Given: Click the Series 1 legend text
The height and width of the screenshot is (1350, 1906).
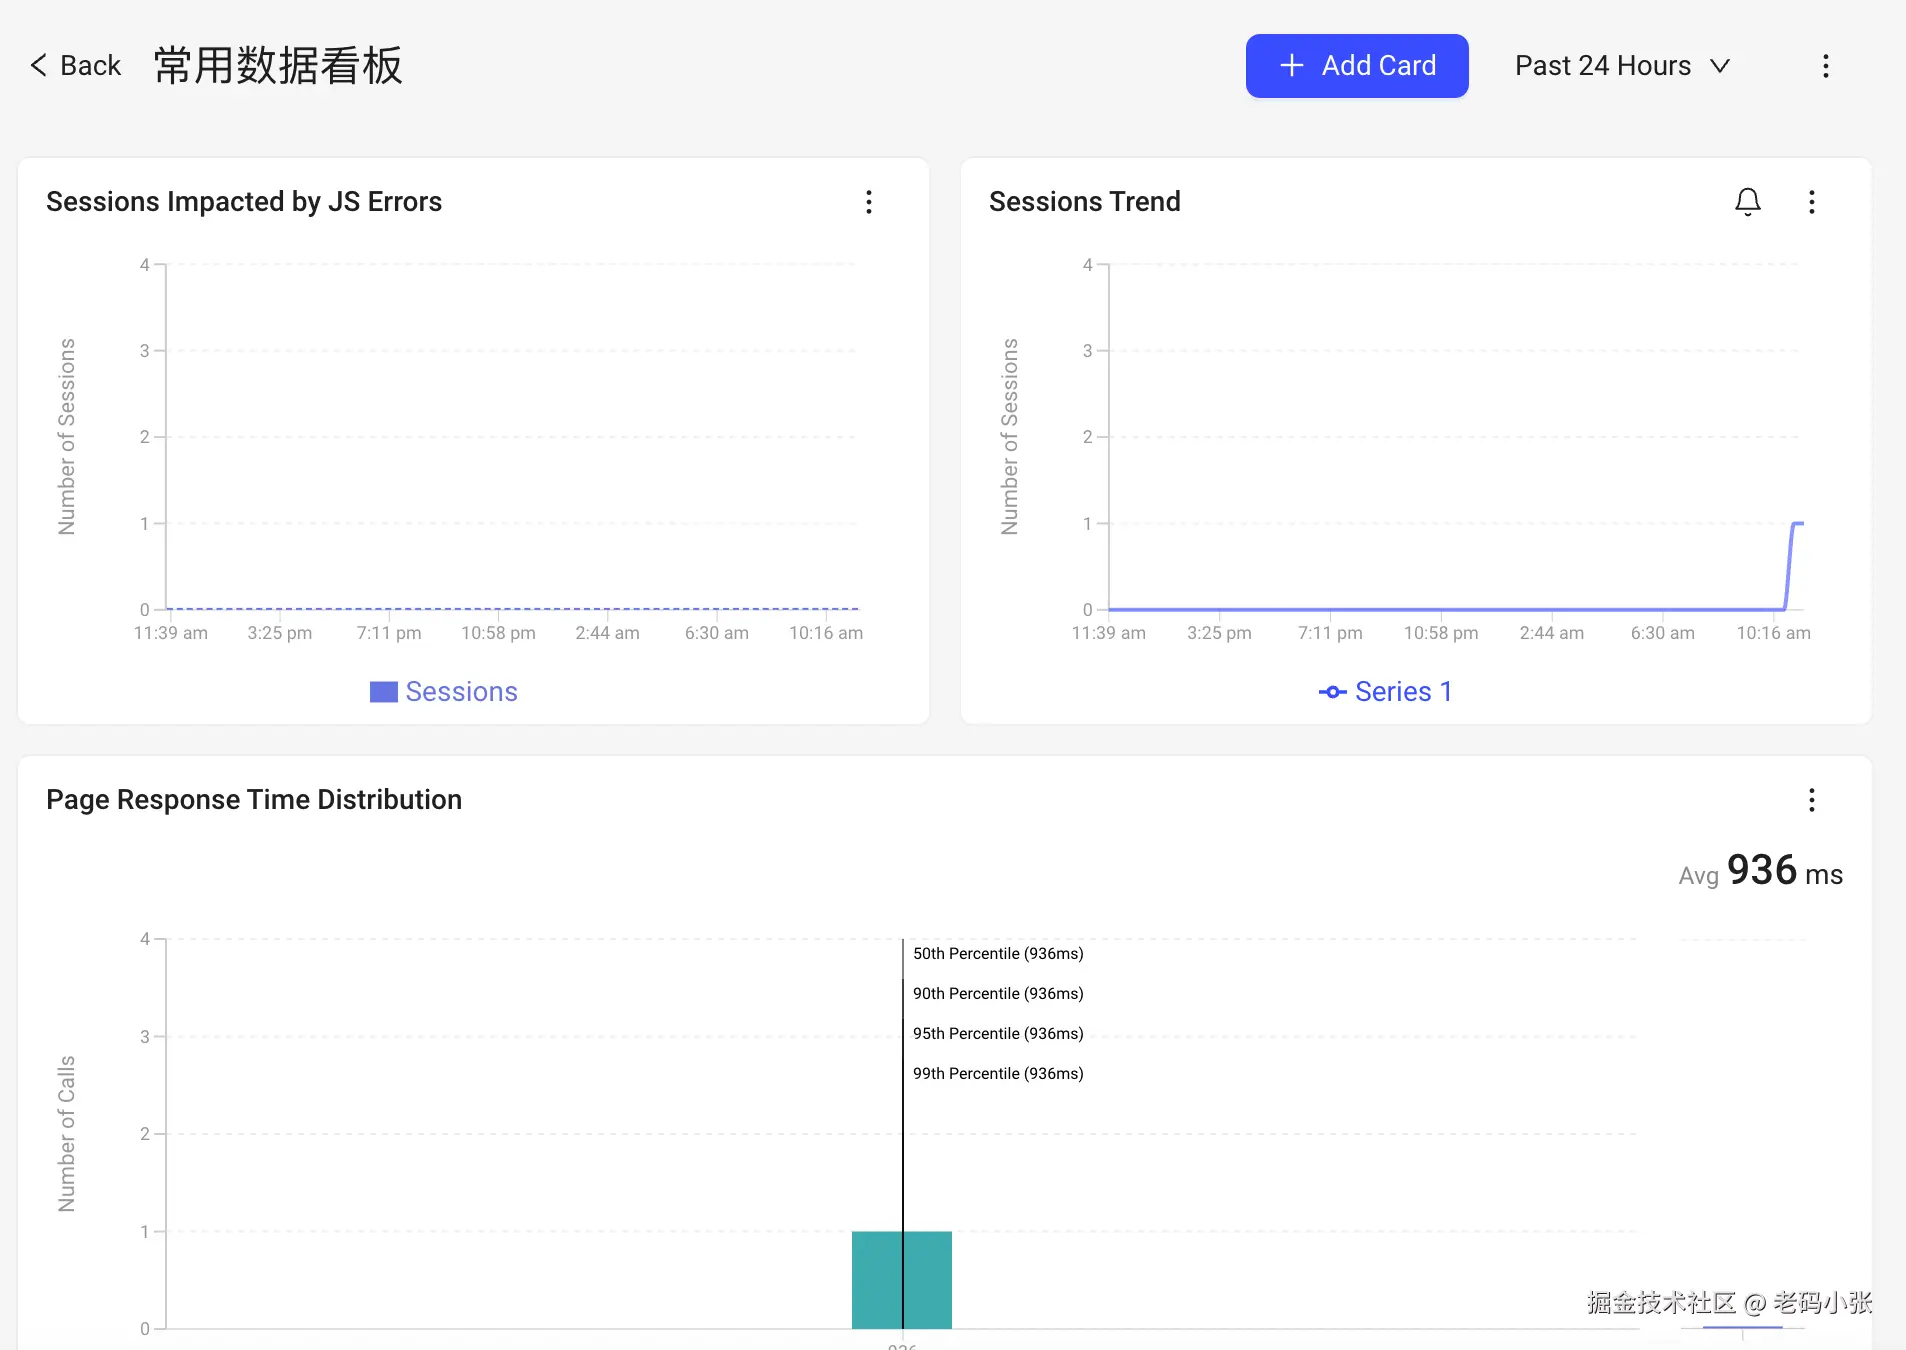Looking at the screenshot, I should click(1403, 692).
